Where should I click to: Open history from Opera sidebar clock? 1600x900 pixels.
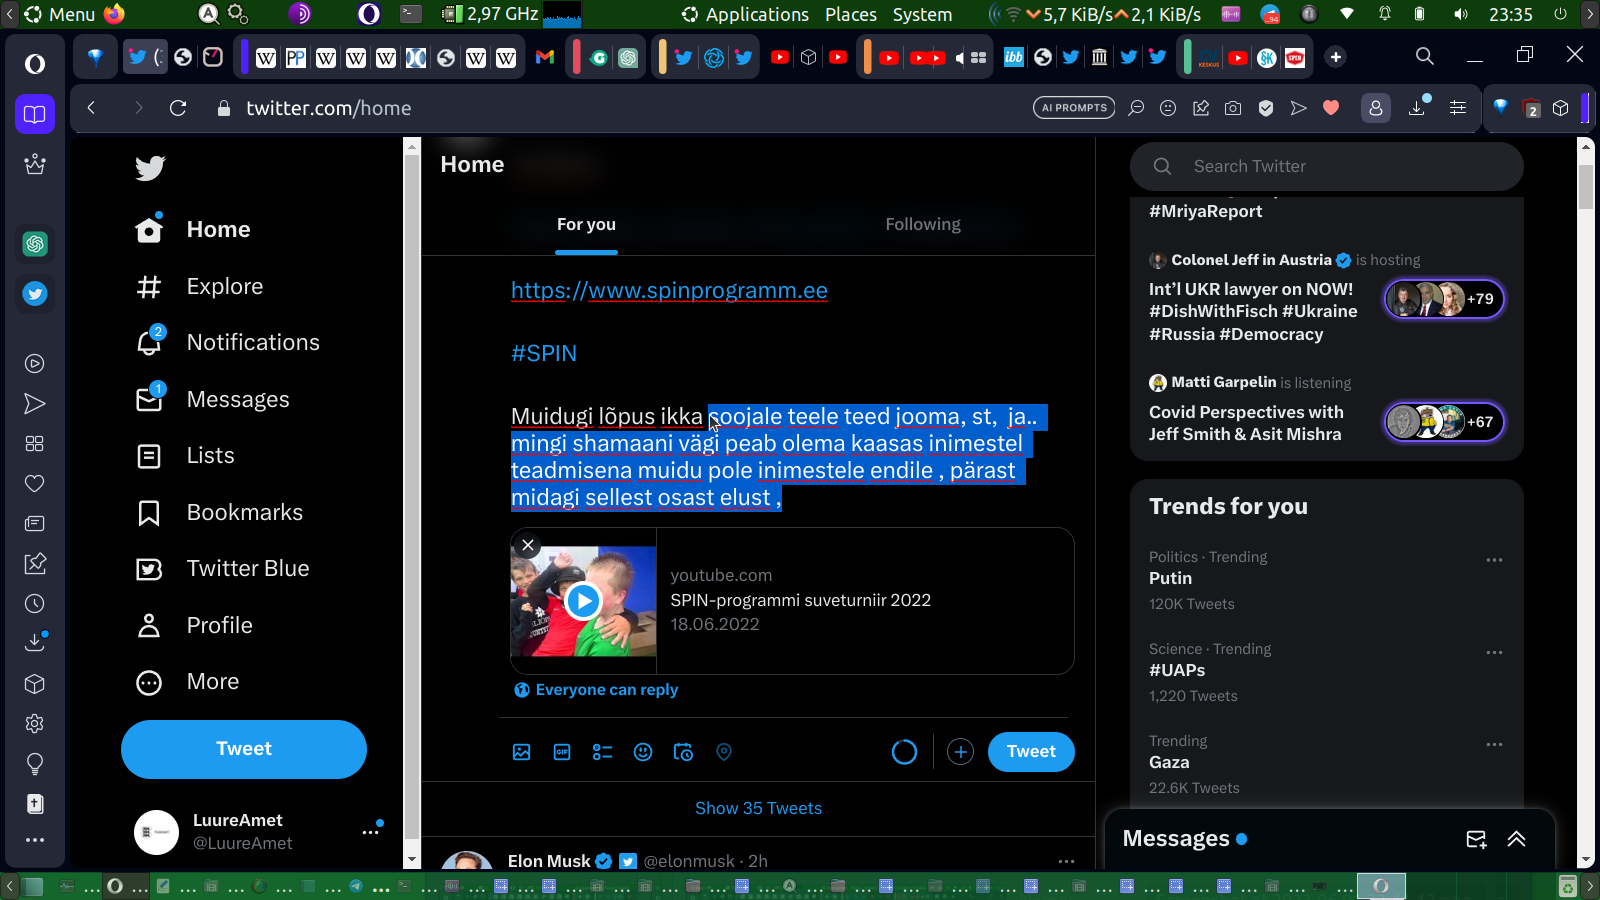(x=35, y=604)
